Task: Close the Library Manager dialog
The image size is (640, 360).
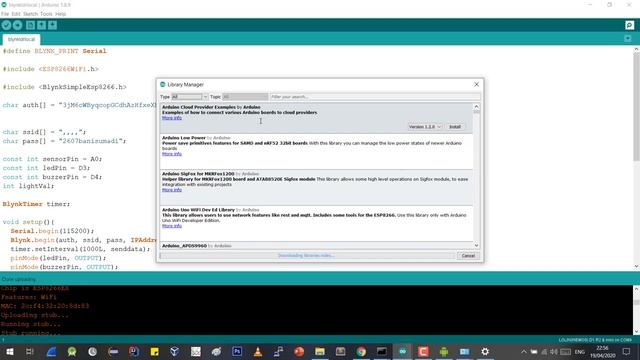Action: point(476,84)
